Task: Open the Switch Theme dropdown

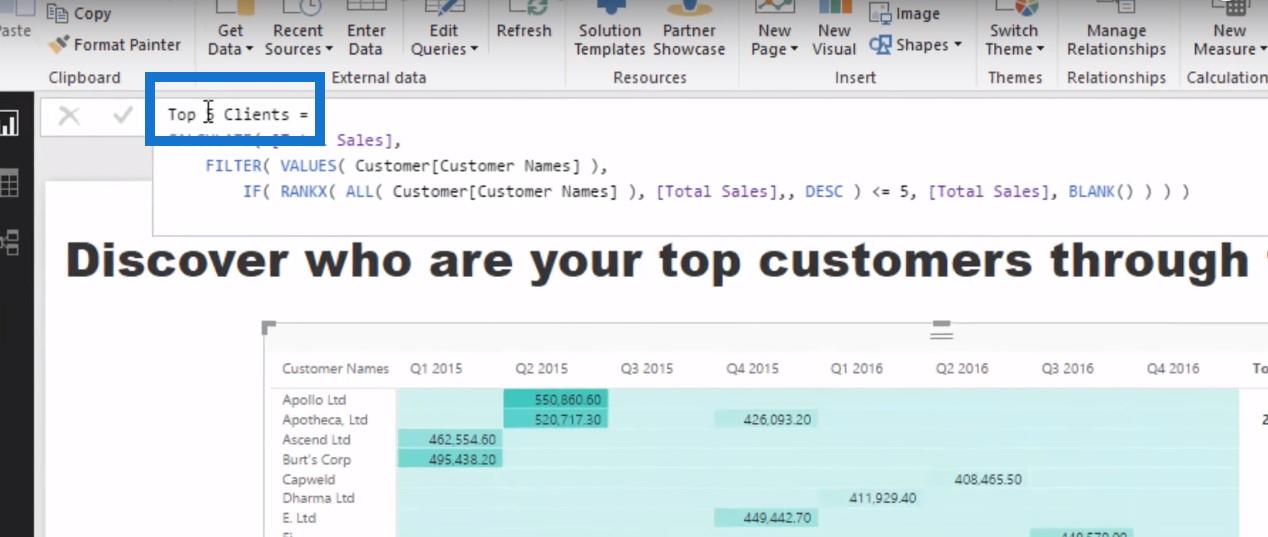Action: pos(1014,30)
